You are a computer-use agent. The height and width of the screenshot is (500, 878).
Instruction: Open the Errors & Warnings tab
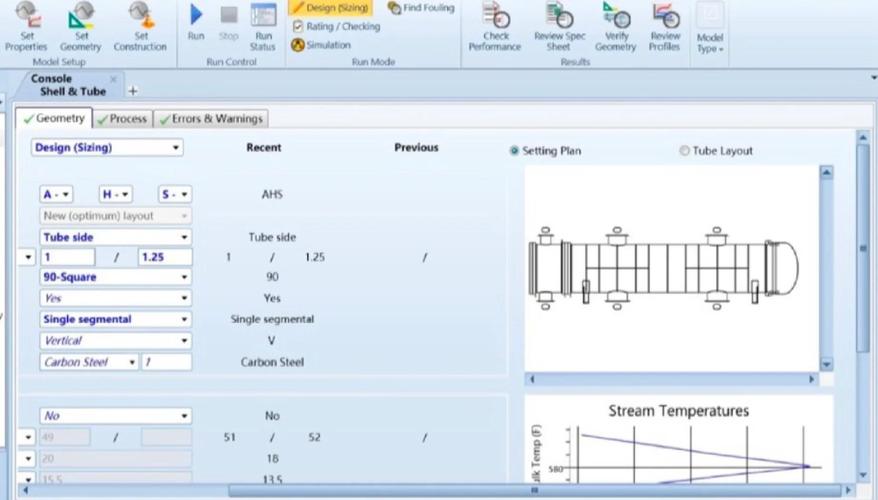[x=211, y=119]
